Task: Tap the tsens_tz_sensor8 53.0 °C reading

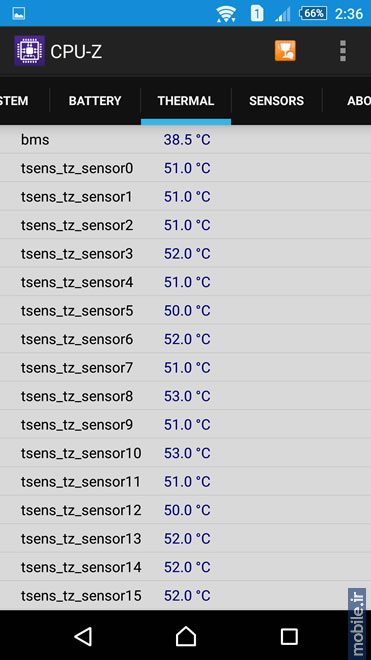Action: 187,396
